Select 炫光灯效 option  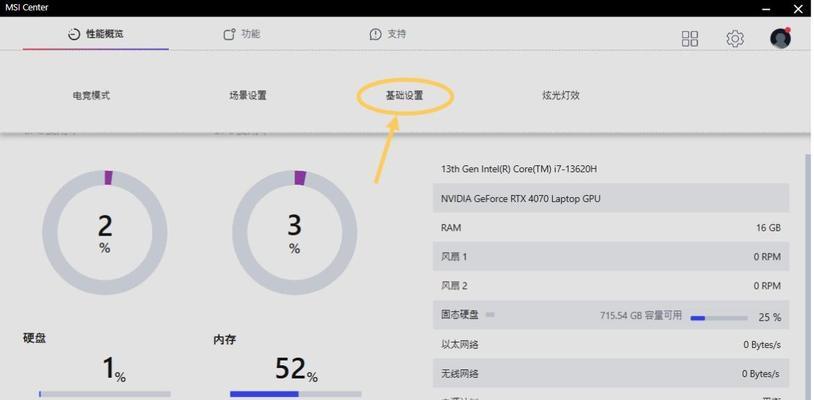tap(561, 95)
